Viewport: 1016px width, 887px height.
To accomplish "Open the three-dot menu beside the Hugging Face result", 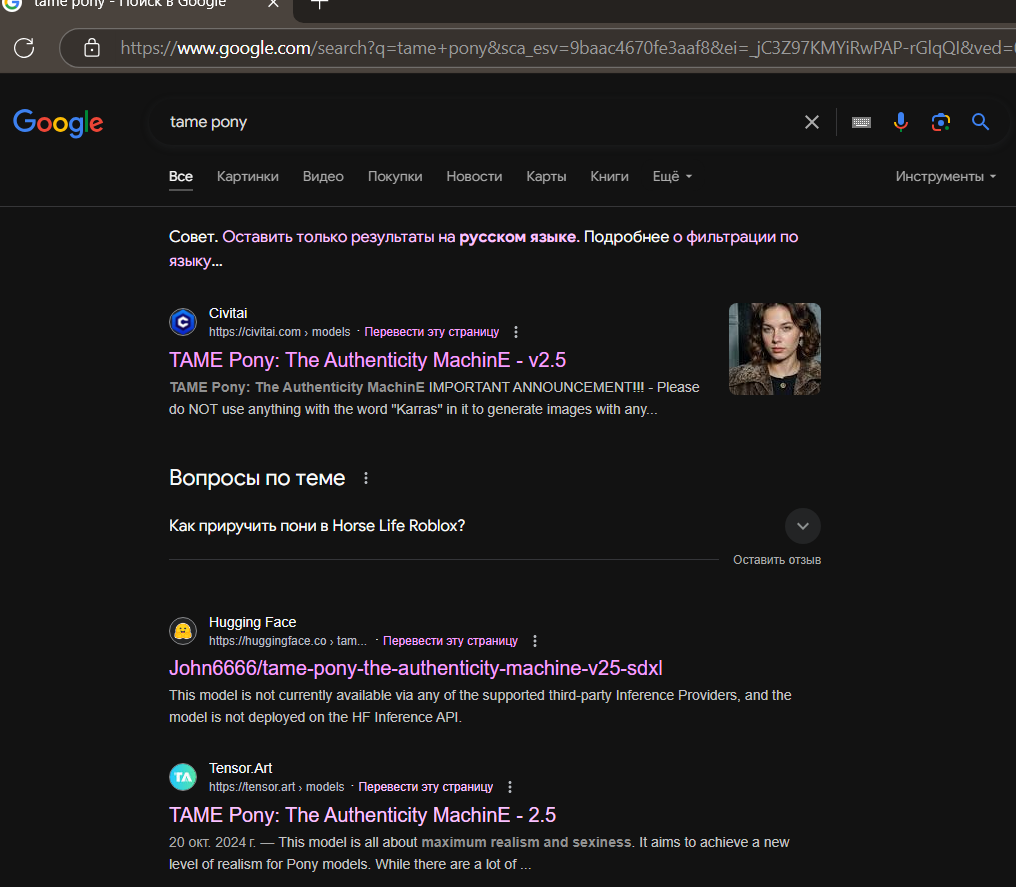I will point(535,641).
